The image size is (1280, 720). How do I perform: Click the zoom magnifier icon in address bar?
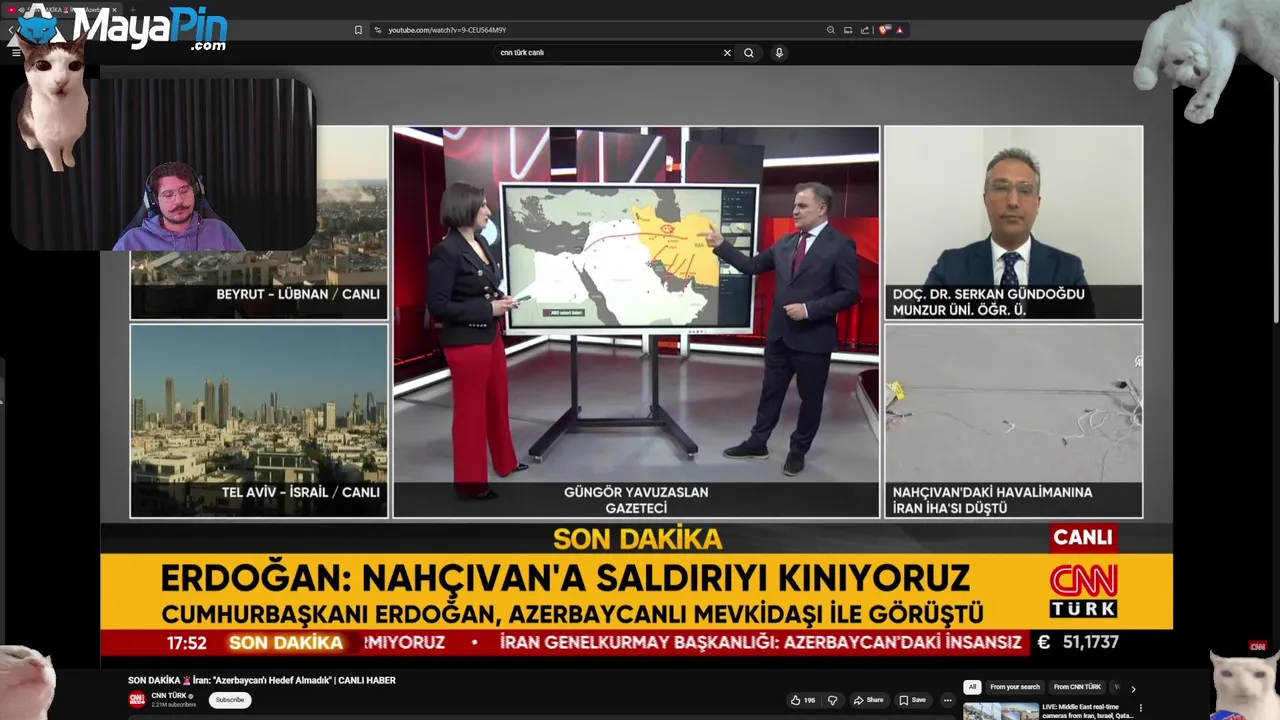point(830,30)
